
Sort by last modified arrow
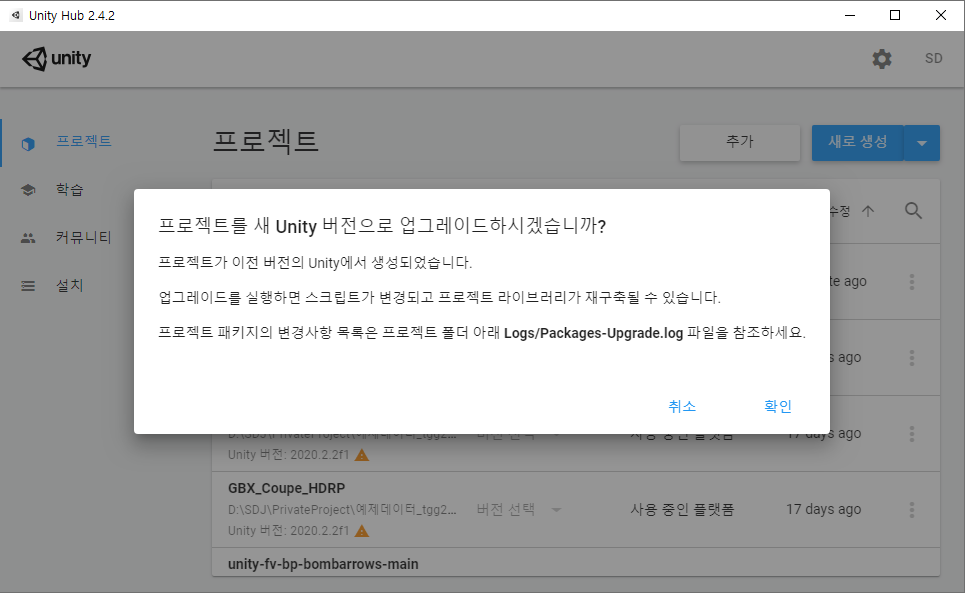tap(868, 211)
